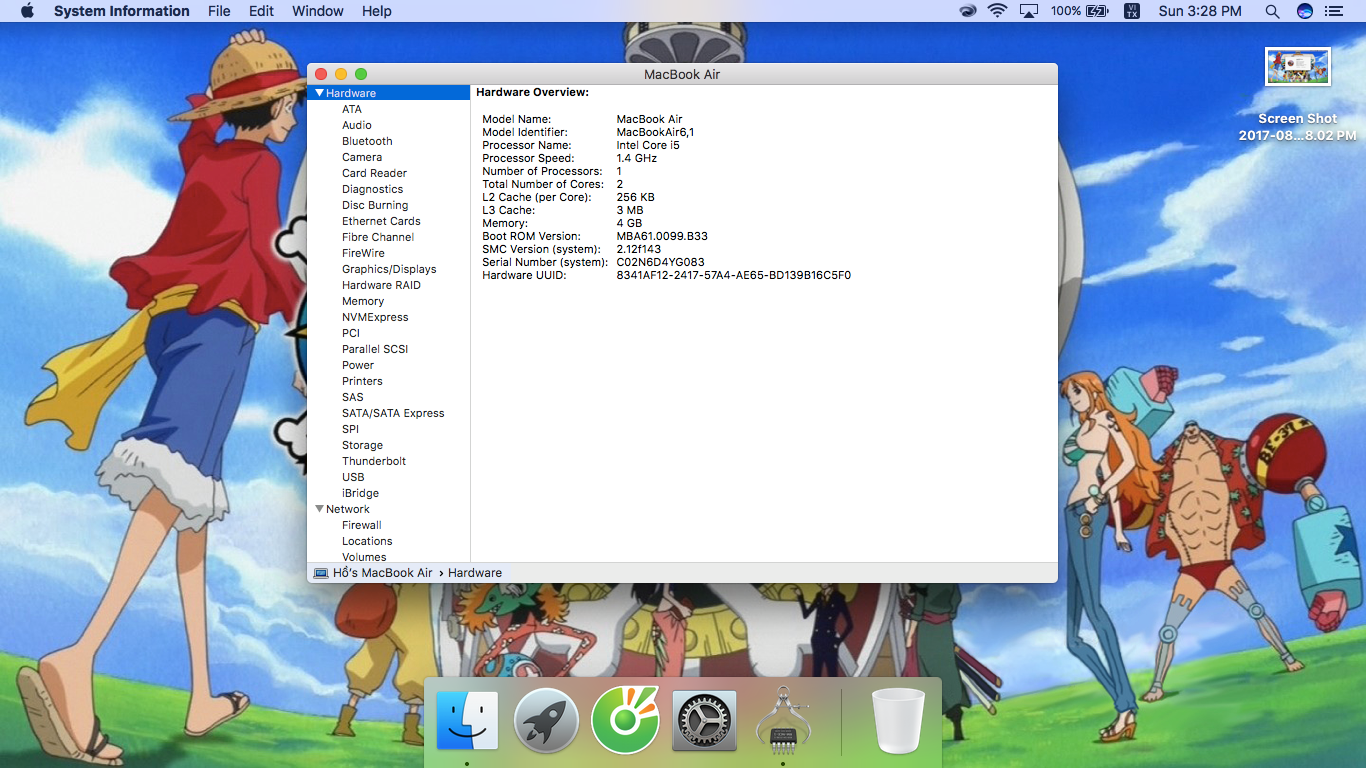Select Ethernet Cards in sidebar
The image size is (1366, 768).
click(x=381, y=221)
